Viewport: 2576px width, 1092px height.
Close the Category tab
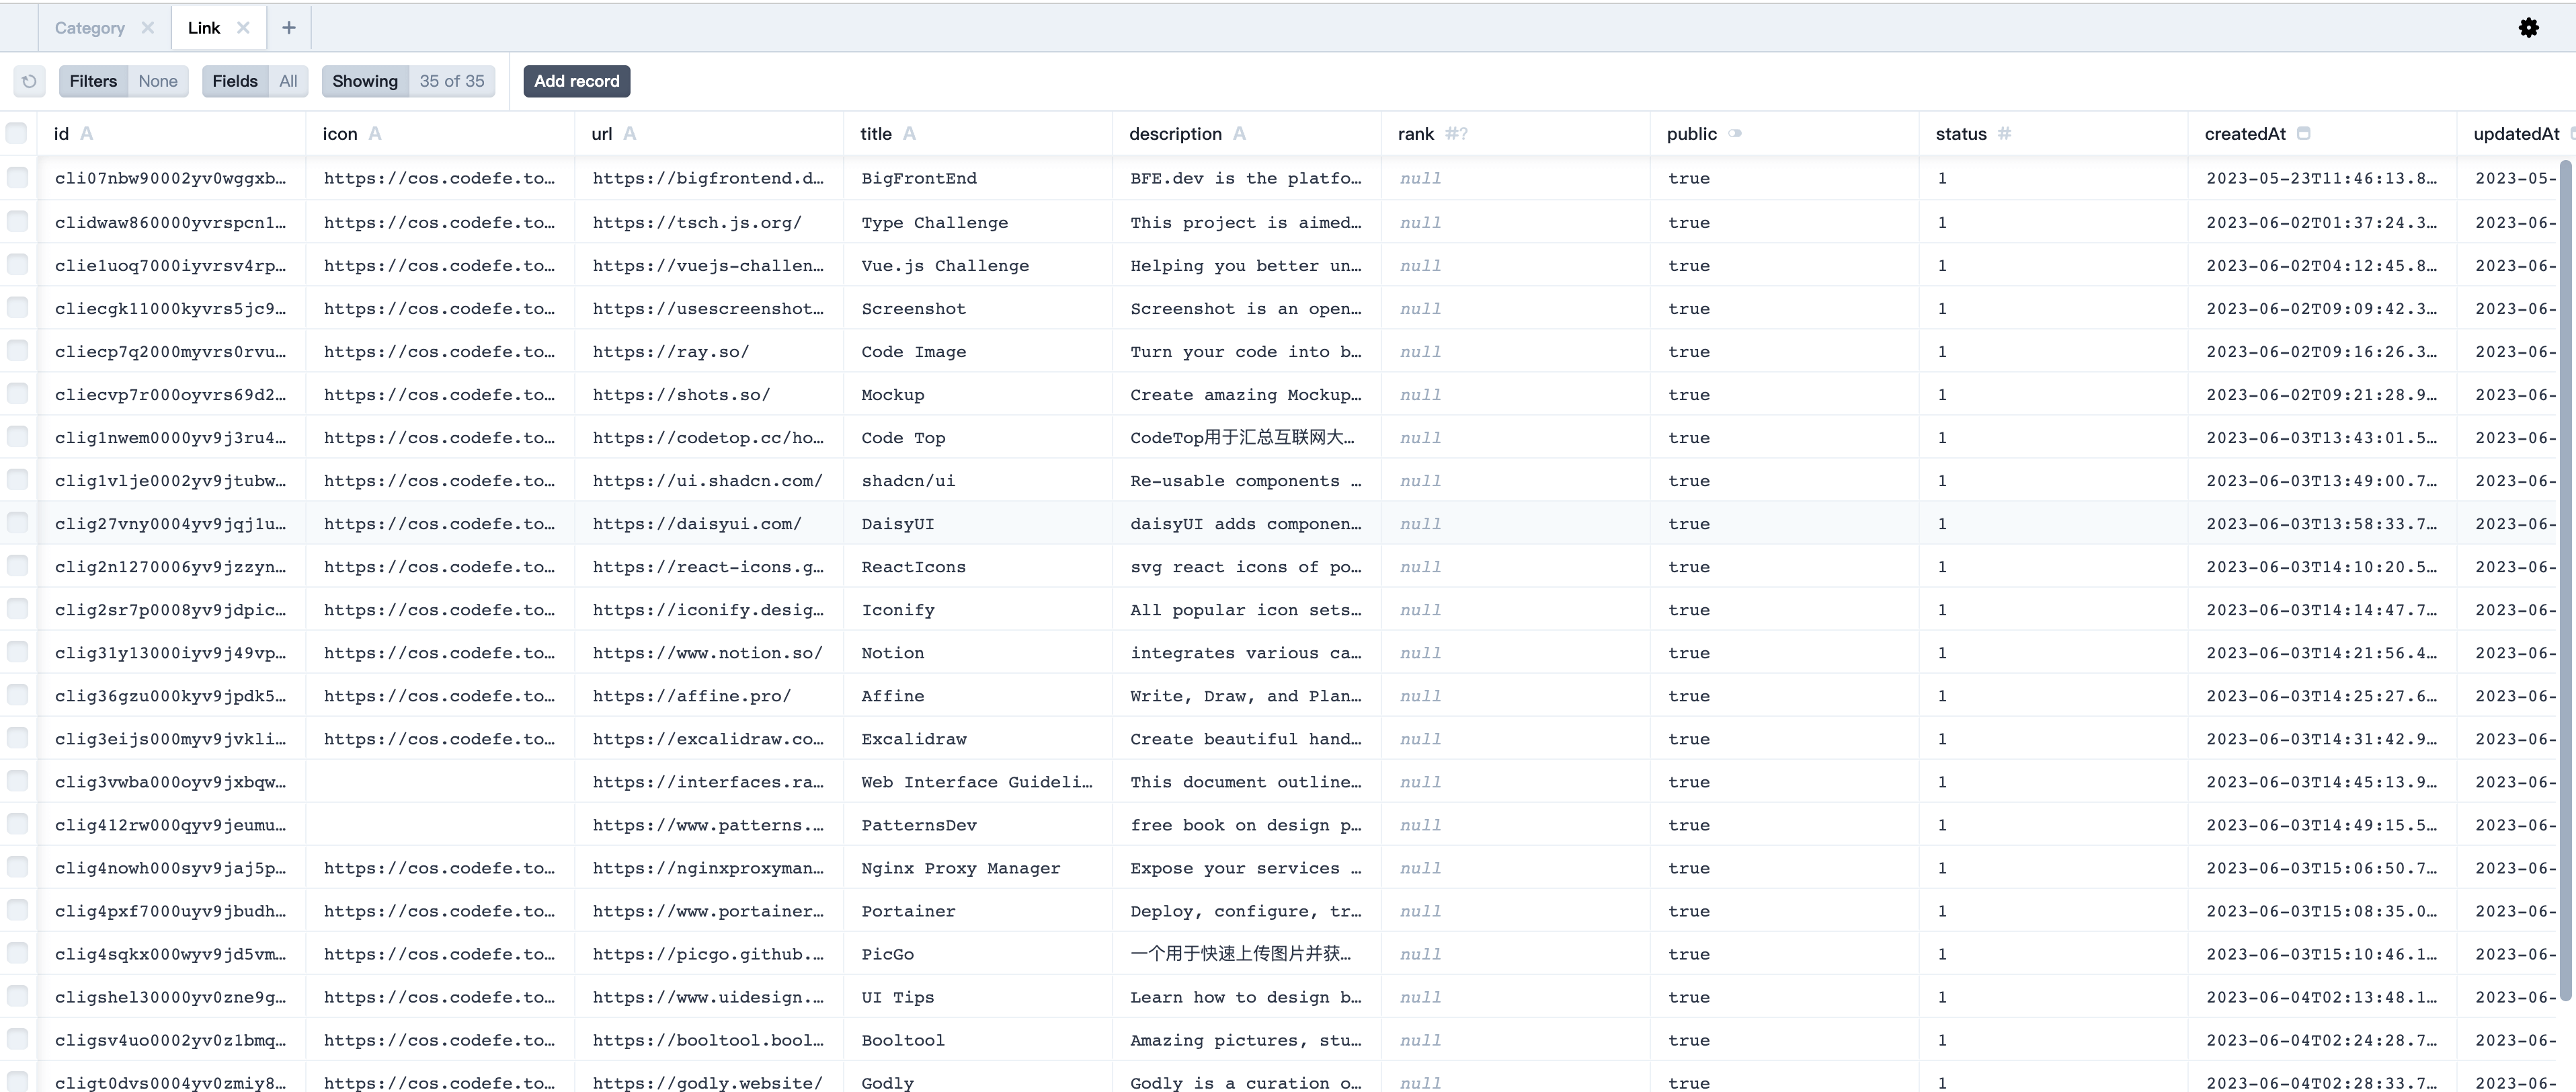pos(148,28)
